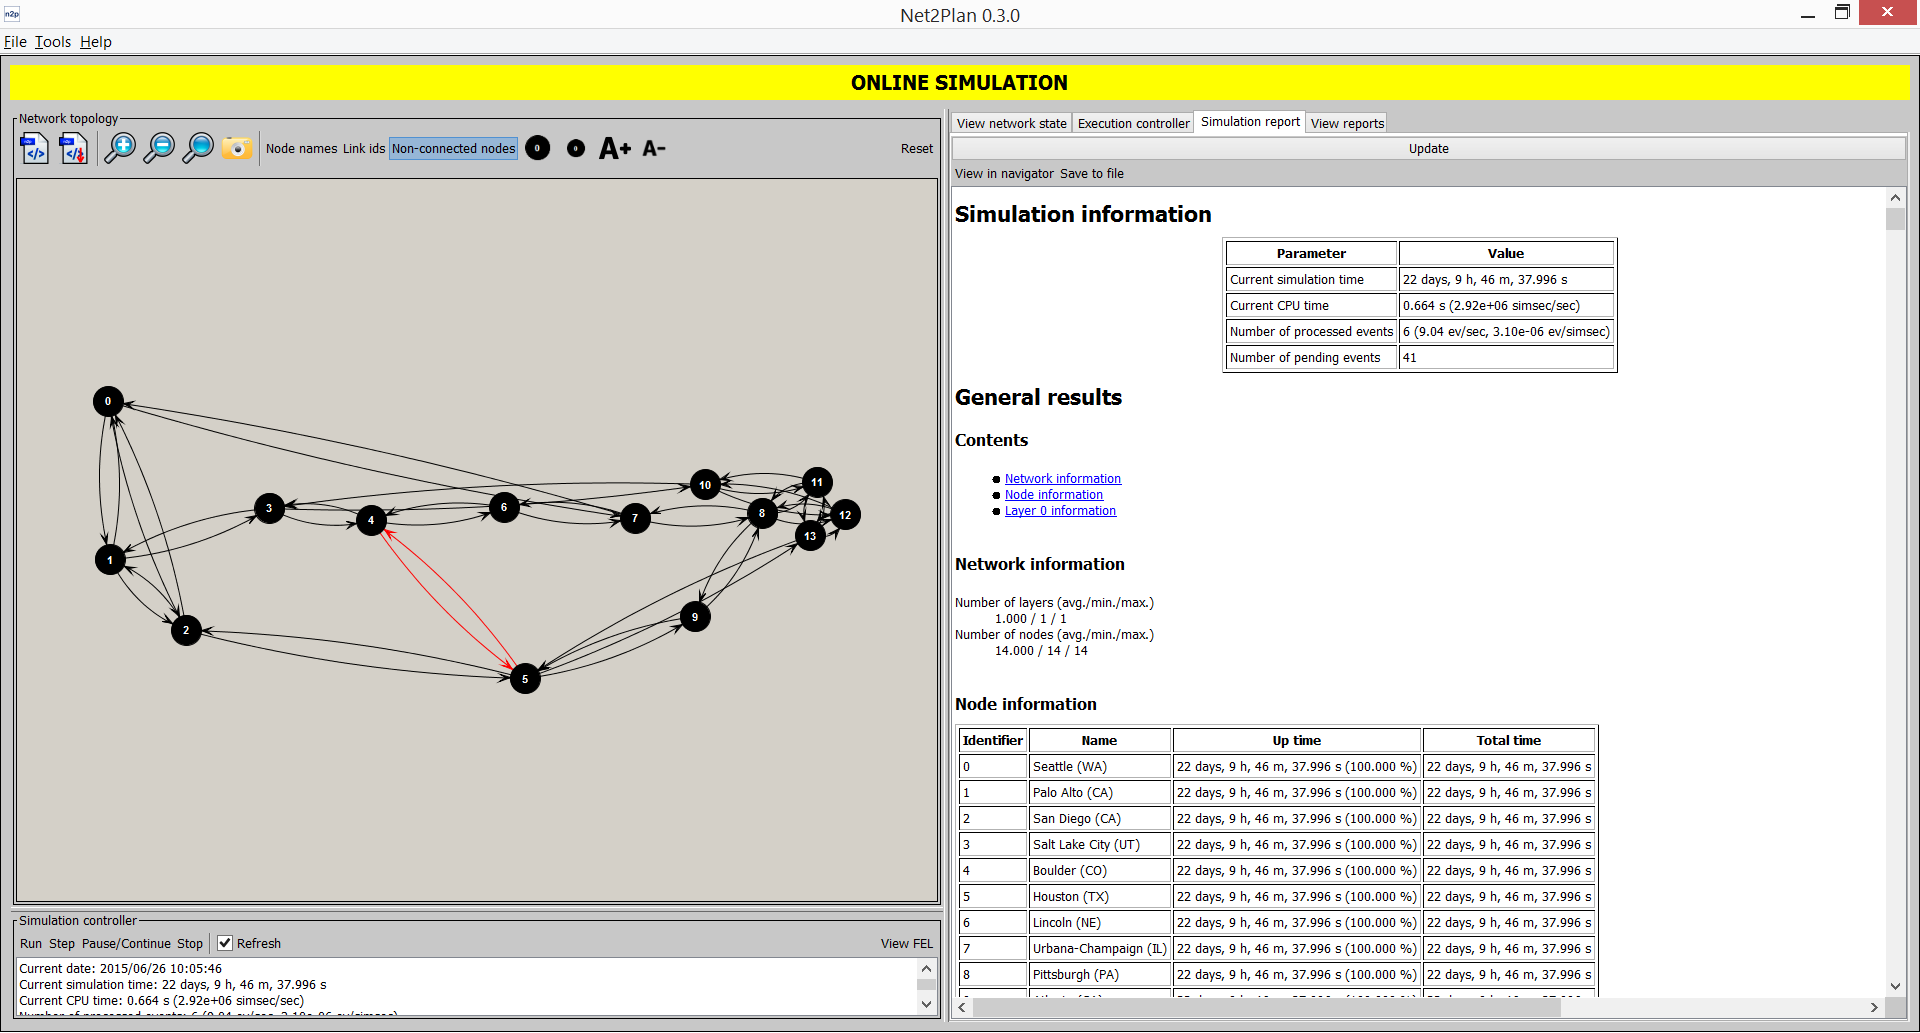Viewport: 1920px width, 1033px height.
Task: Switch to View reports tab
Action: (x=1347, y=124)
